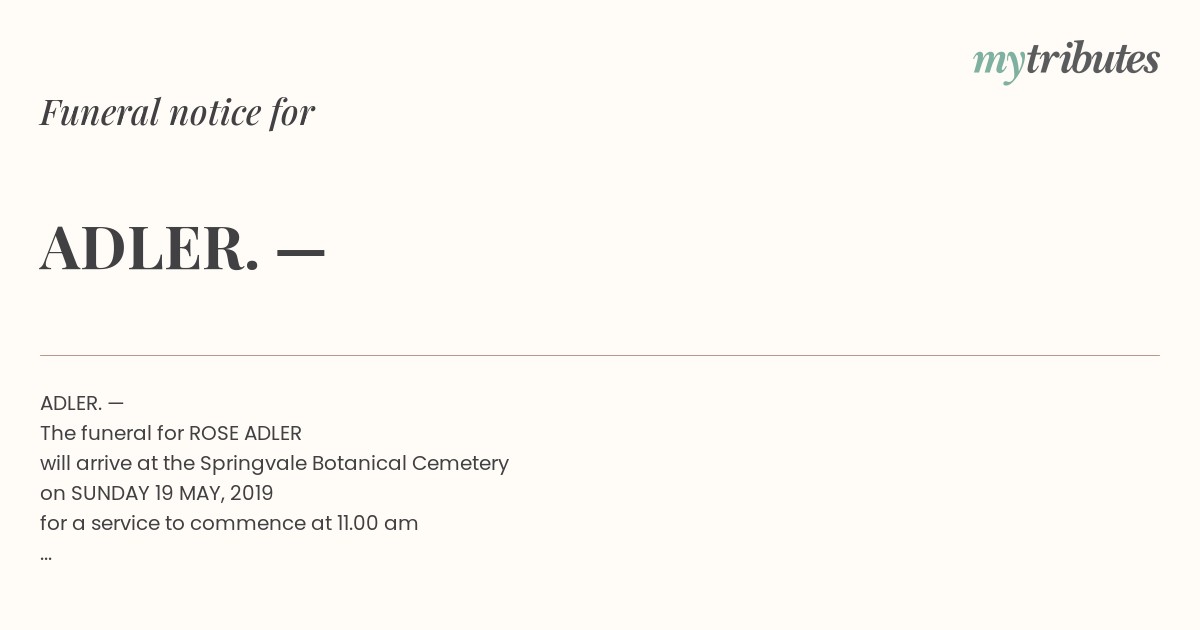Image resolution: width=1200 pixels, height=630 pixels.
Task: Select the 'Funeral notice for' heading
Action: [x=177, y=112]
